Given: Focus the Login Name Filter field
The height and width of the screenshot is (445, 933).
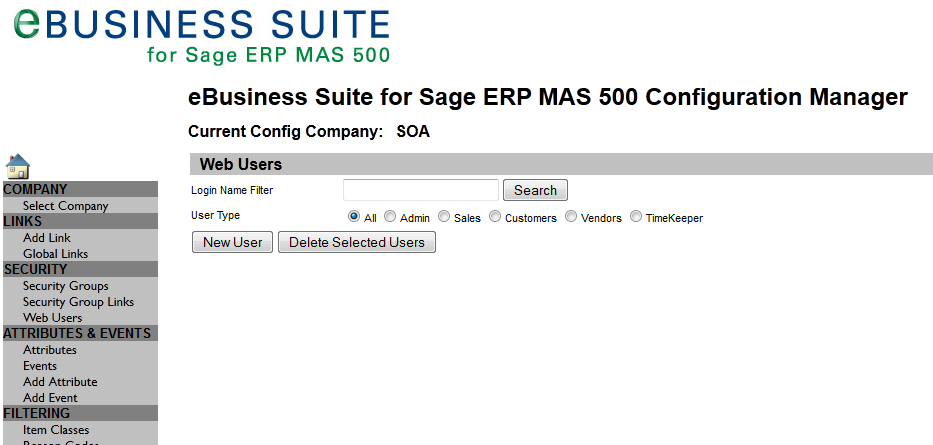Looking at the screenshot, I should pos(420,190).
